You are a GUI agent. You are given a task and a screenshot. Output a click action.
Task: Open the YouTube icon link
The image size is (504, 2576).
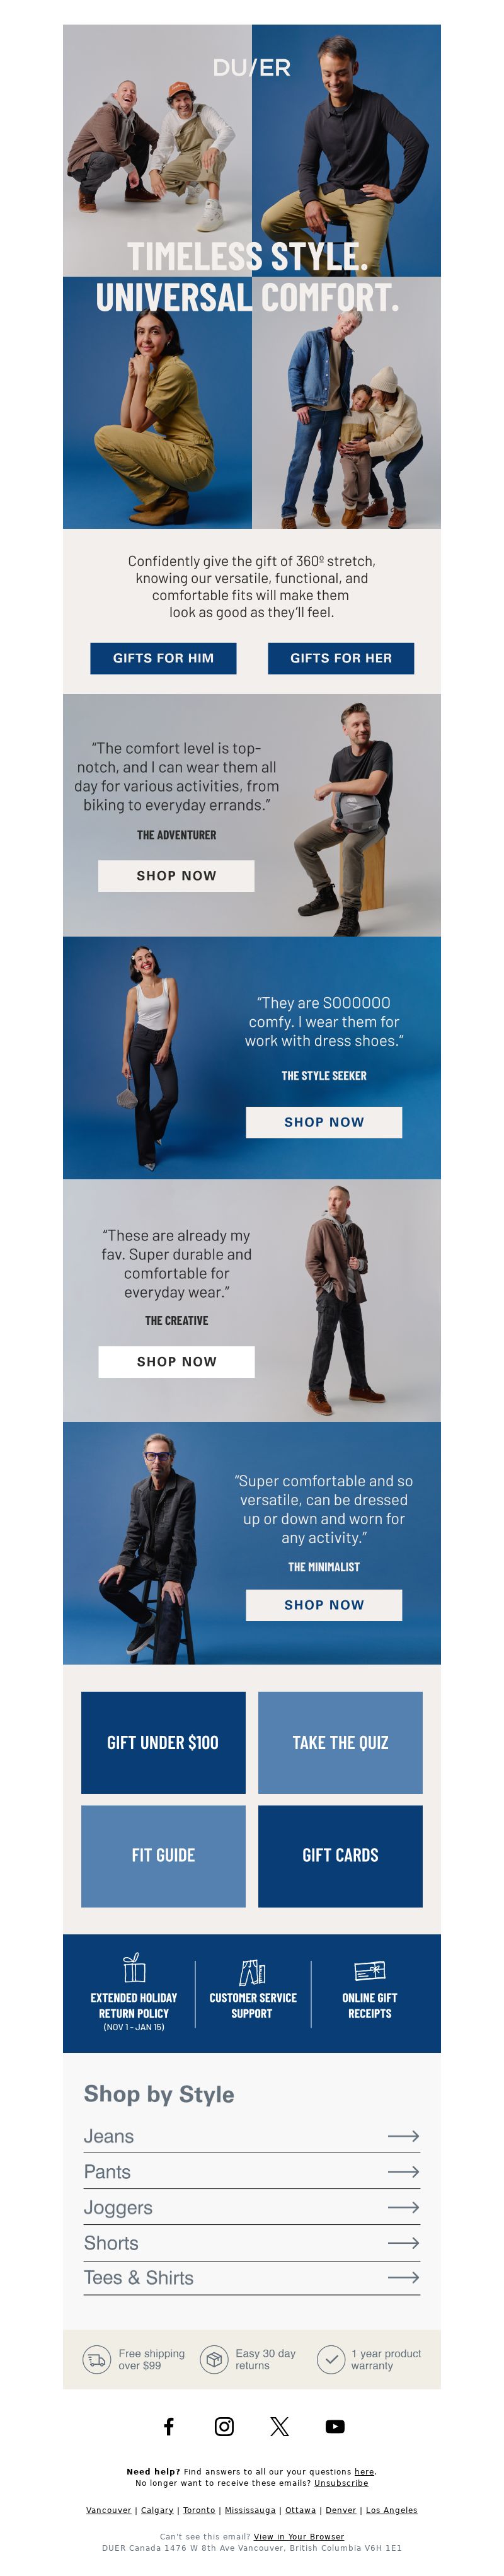335,2426
